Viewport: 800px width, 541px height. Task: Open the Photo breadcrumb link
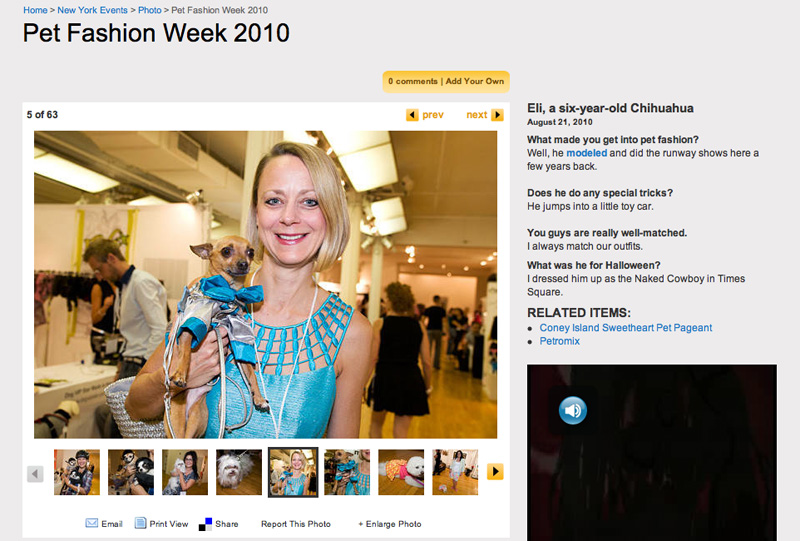[149, 10]
